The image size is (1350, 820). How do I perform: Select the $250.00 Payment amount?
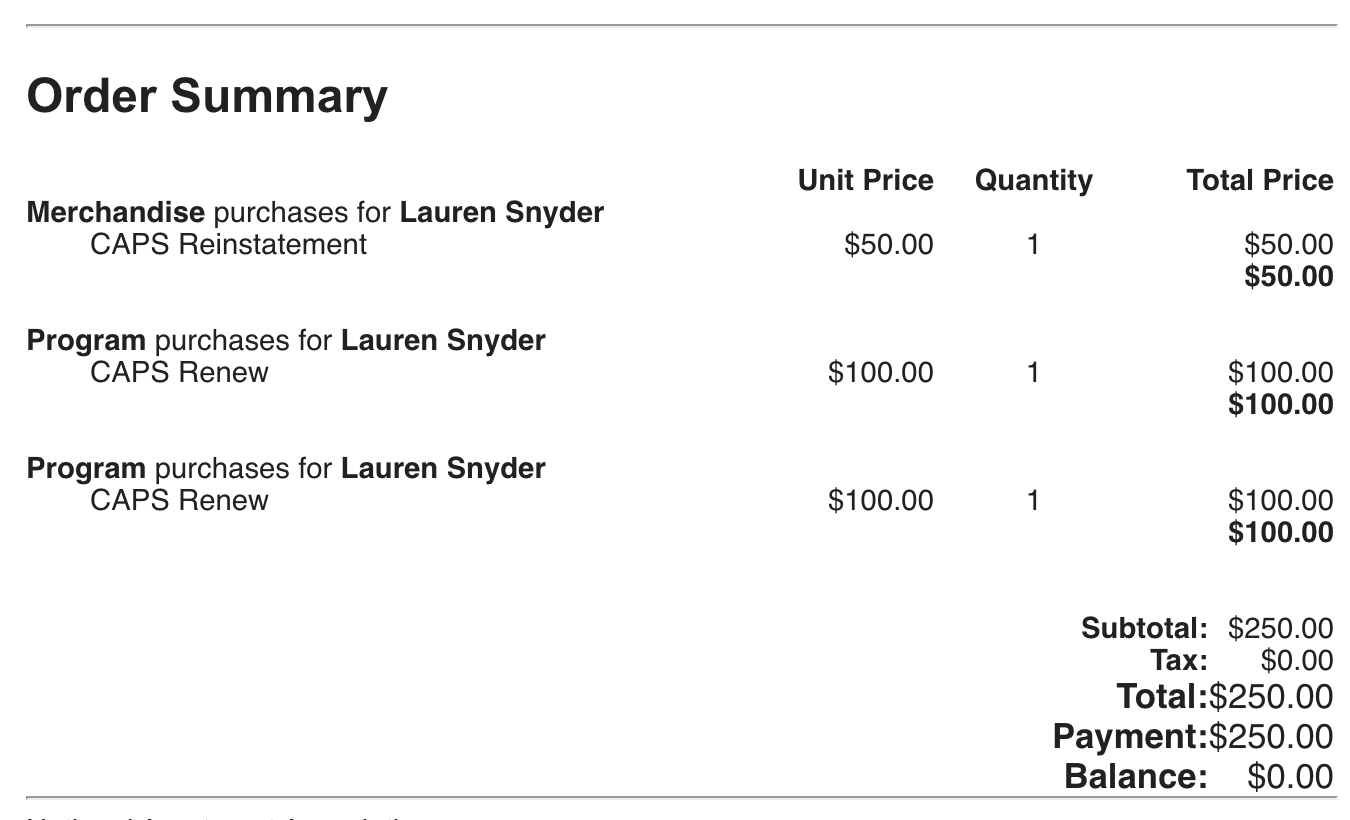[x=1271, y=736]
